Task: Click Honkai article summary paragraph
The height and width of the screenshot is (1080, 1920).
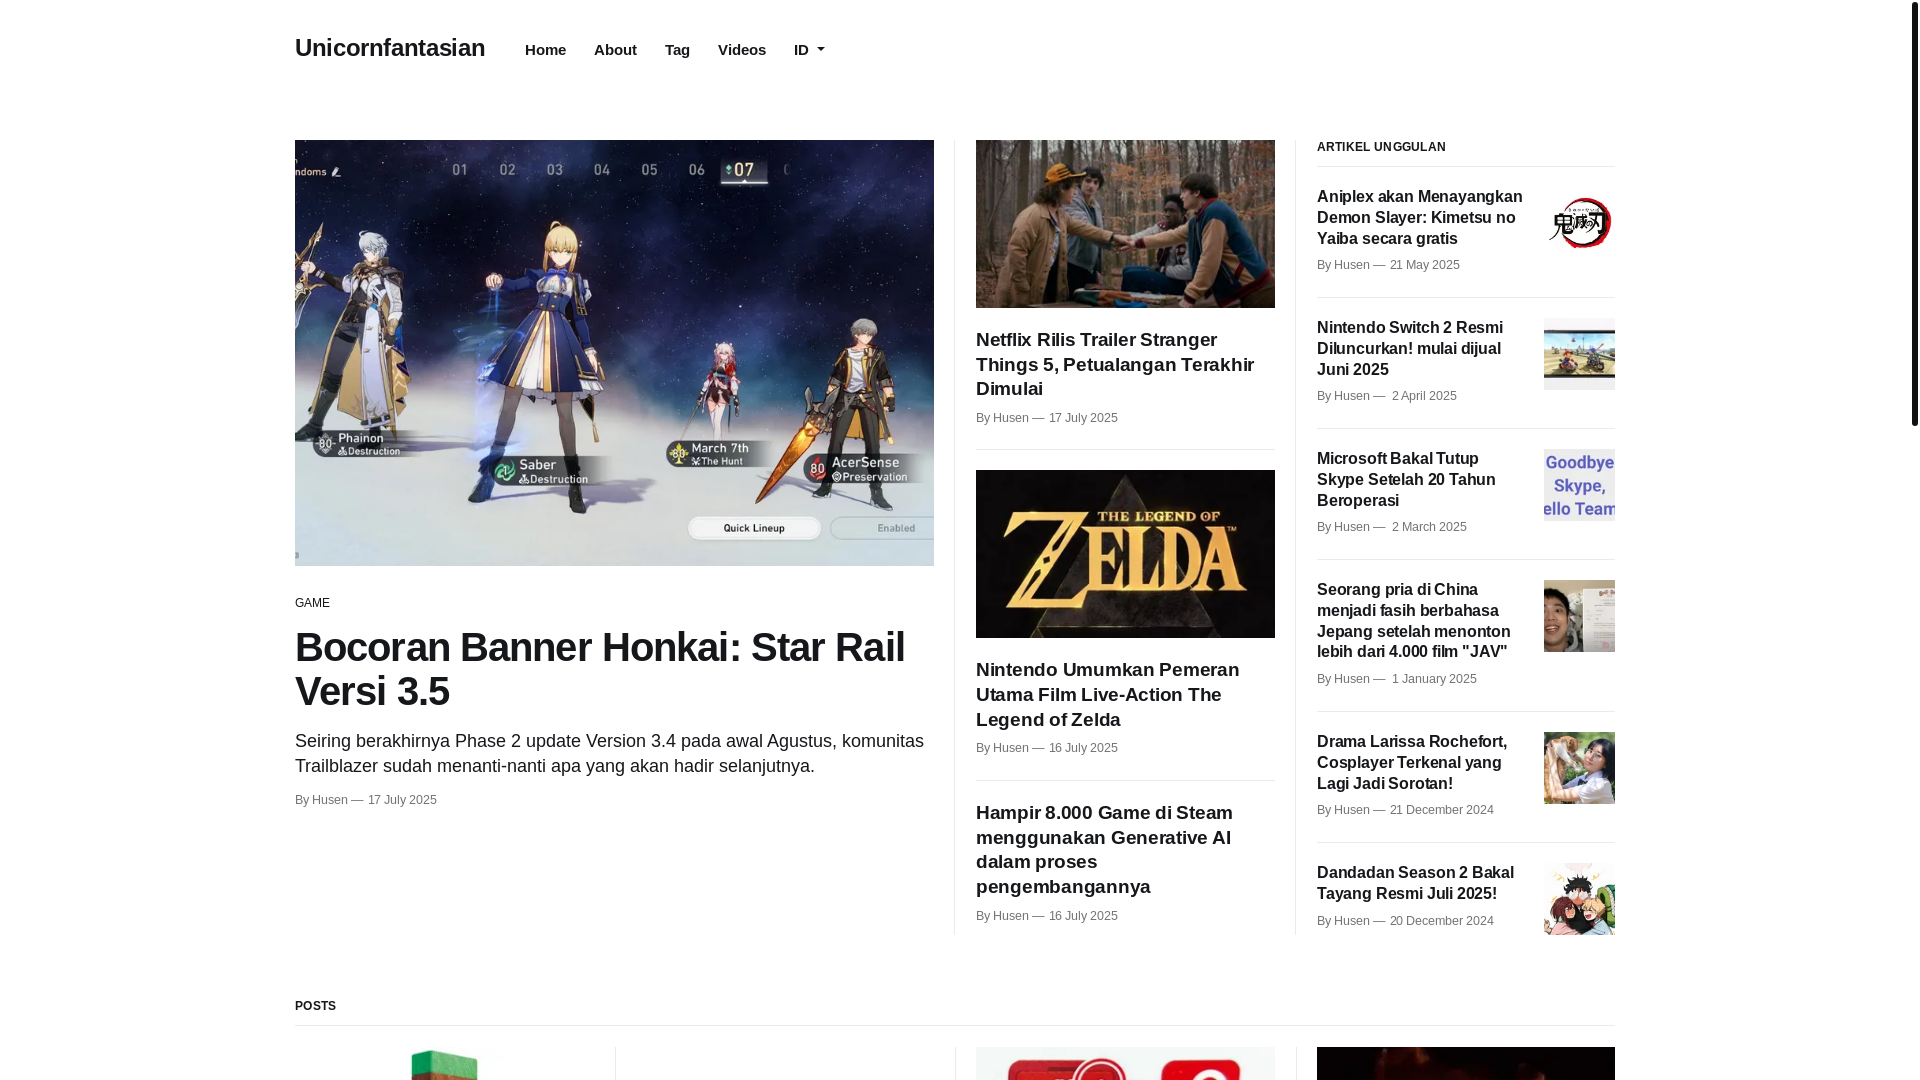Action: [609, 753]
